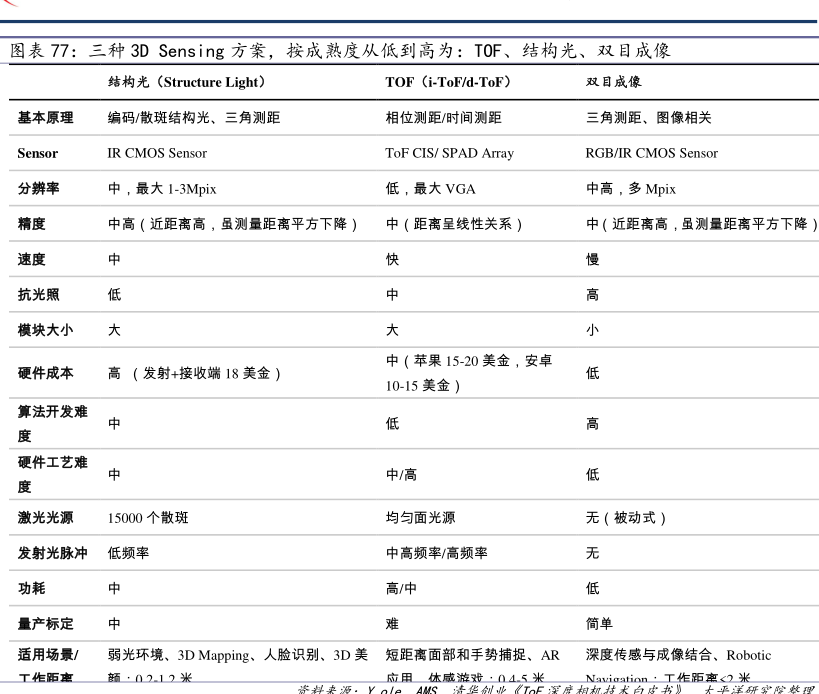This screenshot has height=694, width=819.
Task: Click cell '相位测距/时间测距'
Action: [443, 117]
